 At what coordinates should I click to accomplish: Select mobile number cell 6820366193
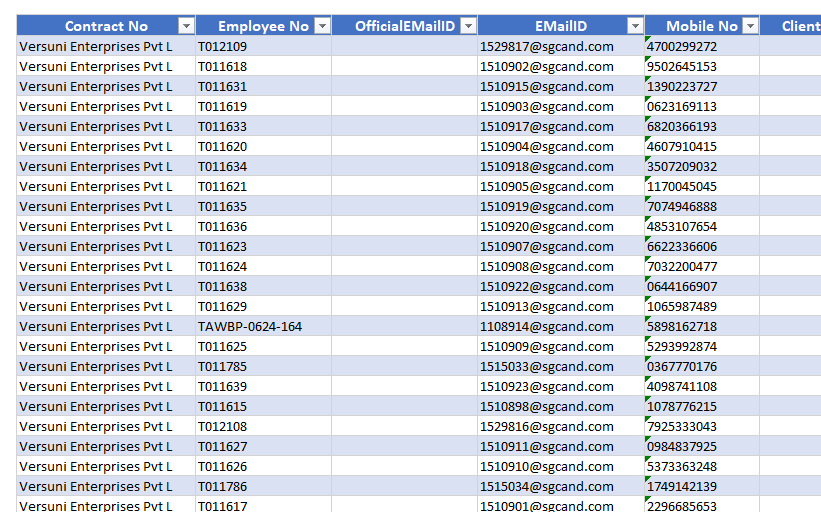click(x=702, y=126)
